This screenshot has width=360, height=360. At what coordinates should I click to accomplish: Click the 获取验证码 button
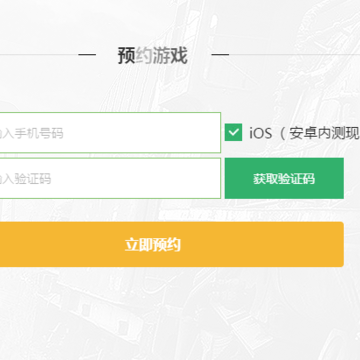(284, 178)
